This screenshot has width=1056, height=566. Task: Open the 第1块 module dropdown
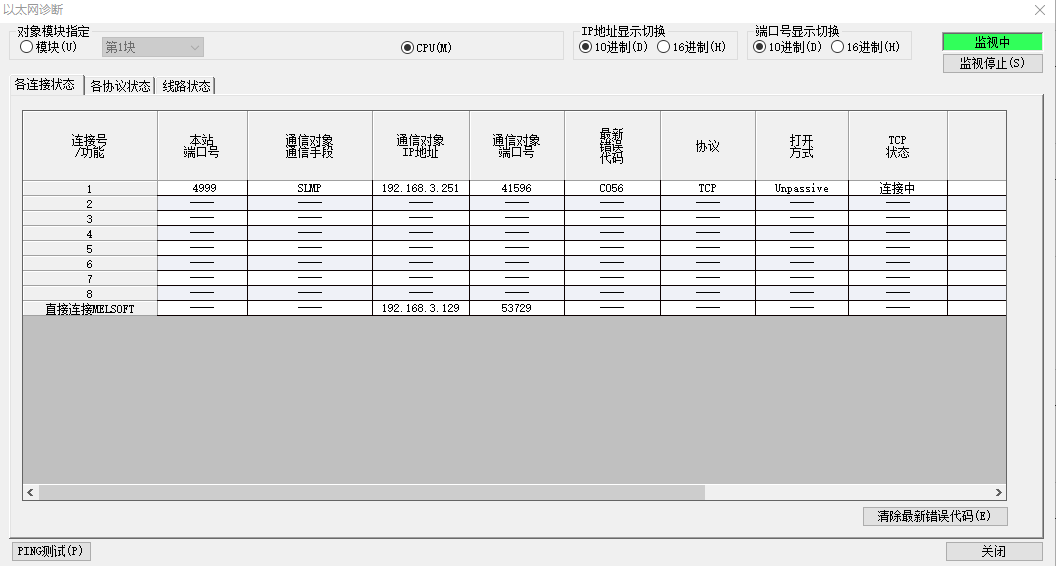[x=153, y=47]
